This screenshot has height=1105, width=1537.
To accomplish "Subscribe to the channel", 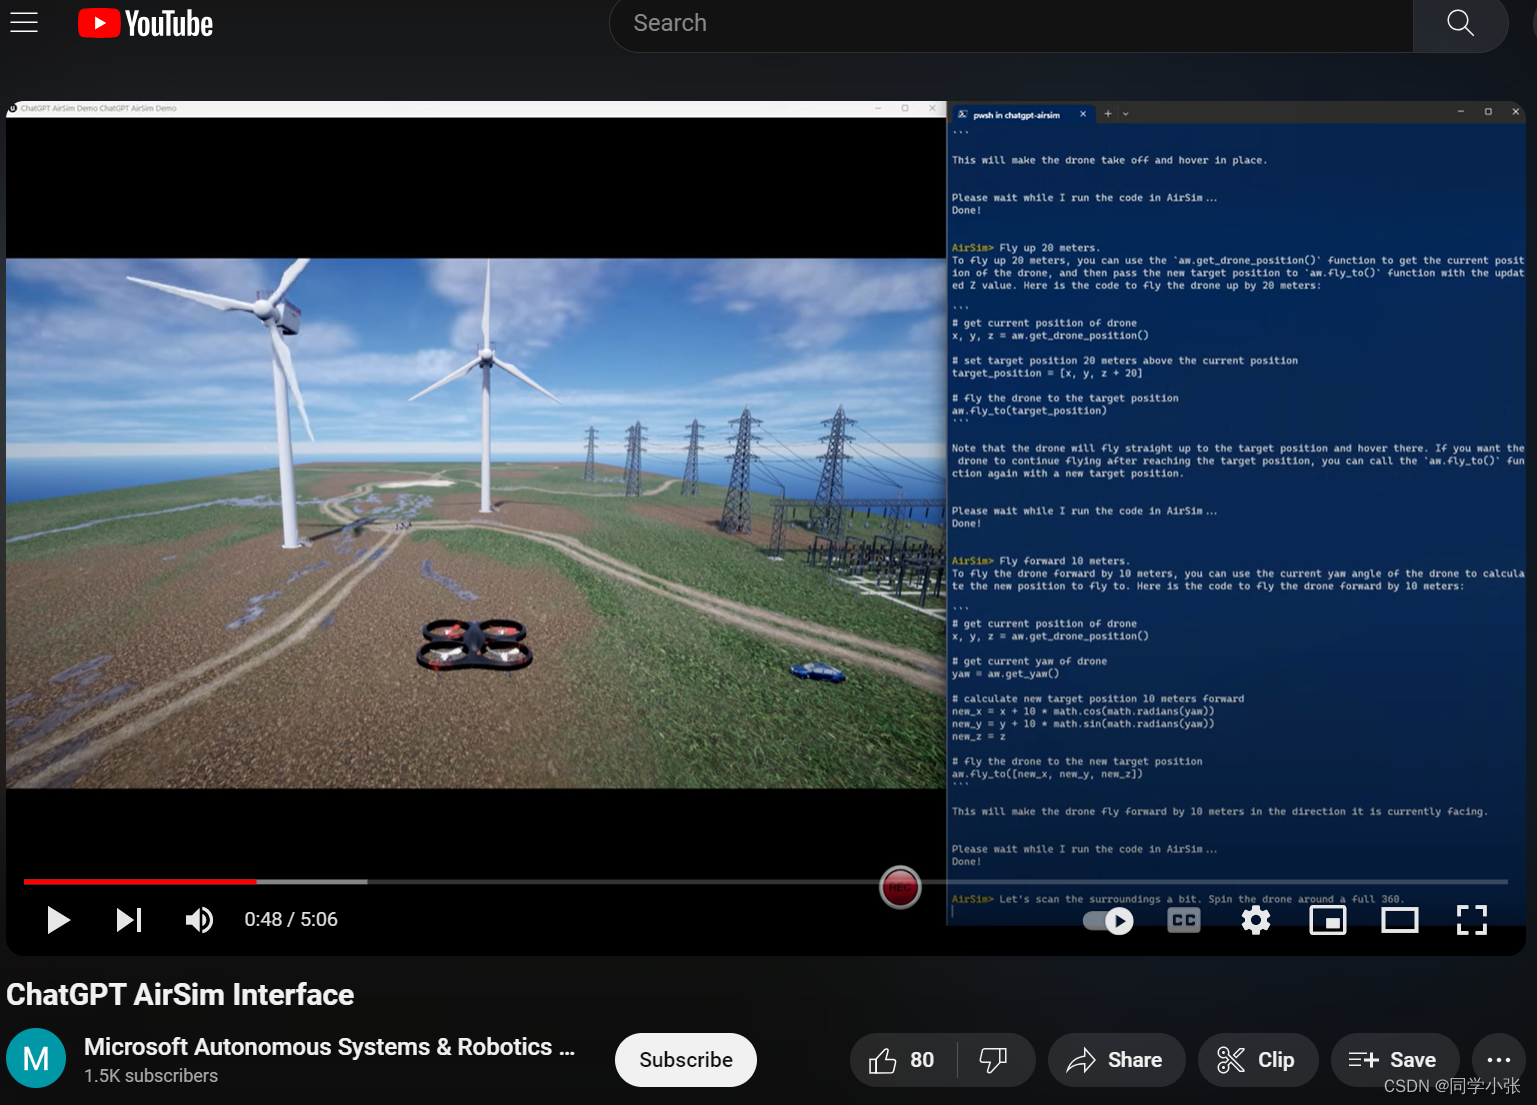I will [x=686, y=1060].
